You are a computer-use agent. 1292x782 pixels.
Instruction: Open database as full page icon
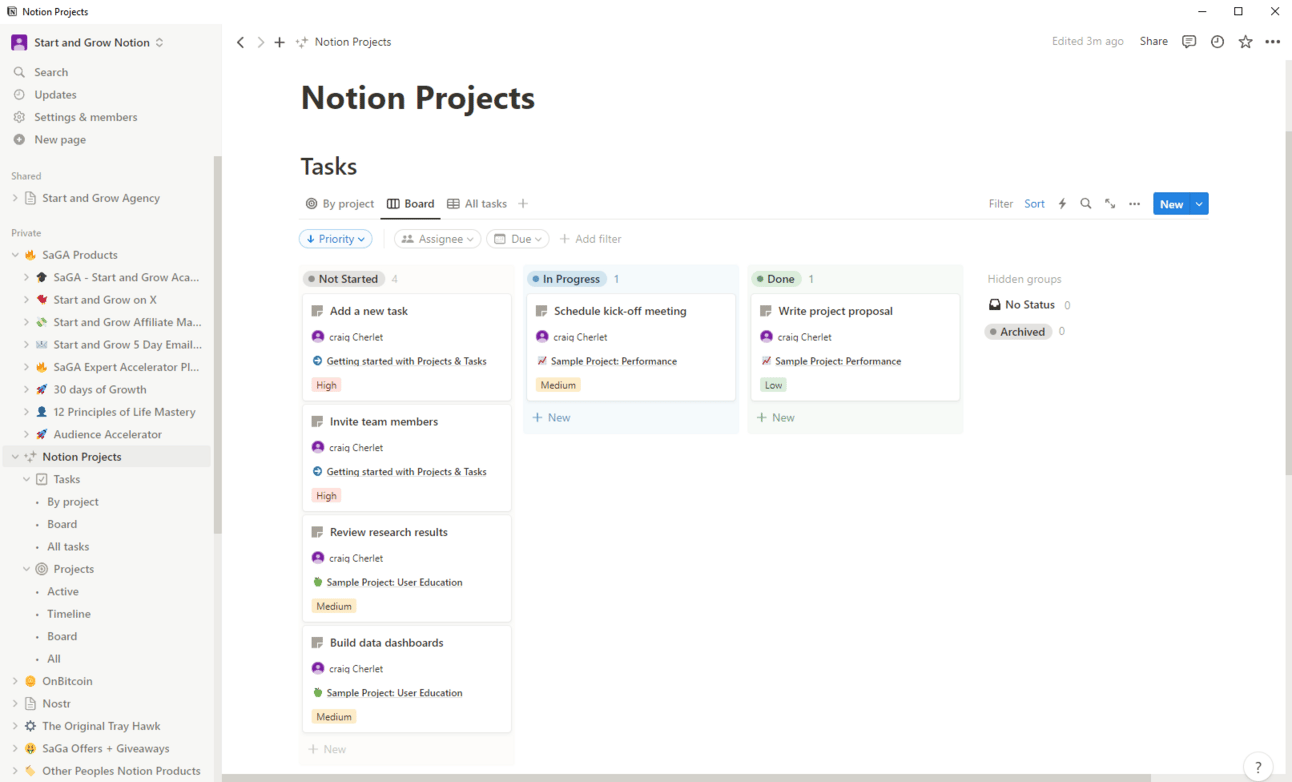[x=1110, y=204]
